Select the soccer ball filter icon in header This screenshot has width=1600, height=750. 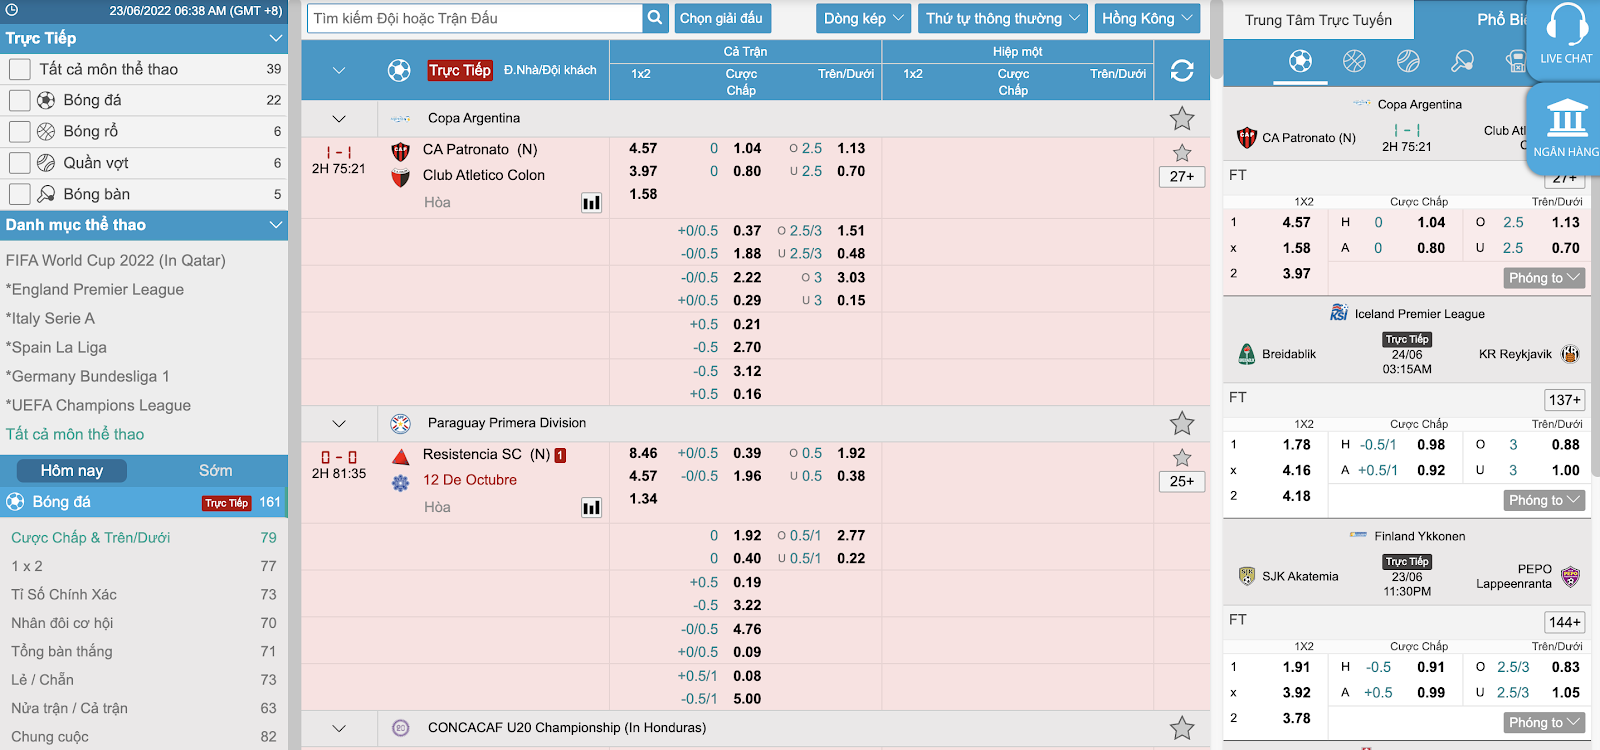point(399,71)
